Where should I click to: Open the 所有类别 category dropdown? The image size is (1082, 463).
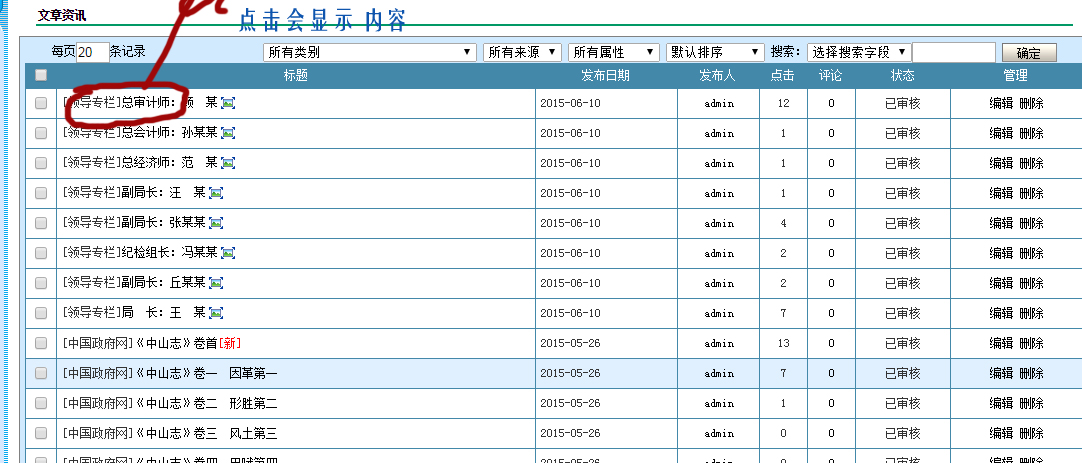(369, 52)
